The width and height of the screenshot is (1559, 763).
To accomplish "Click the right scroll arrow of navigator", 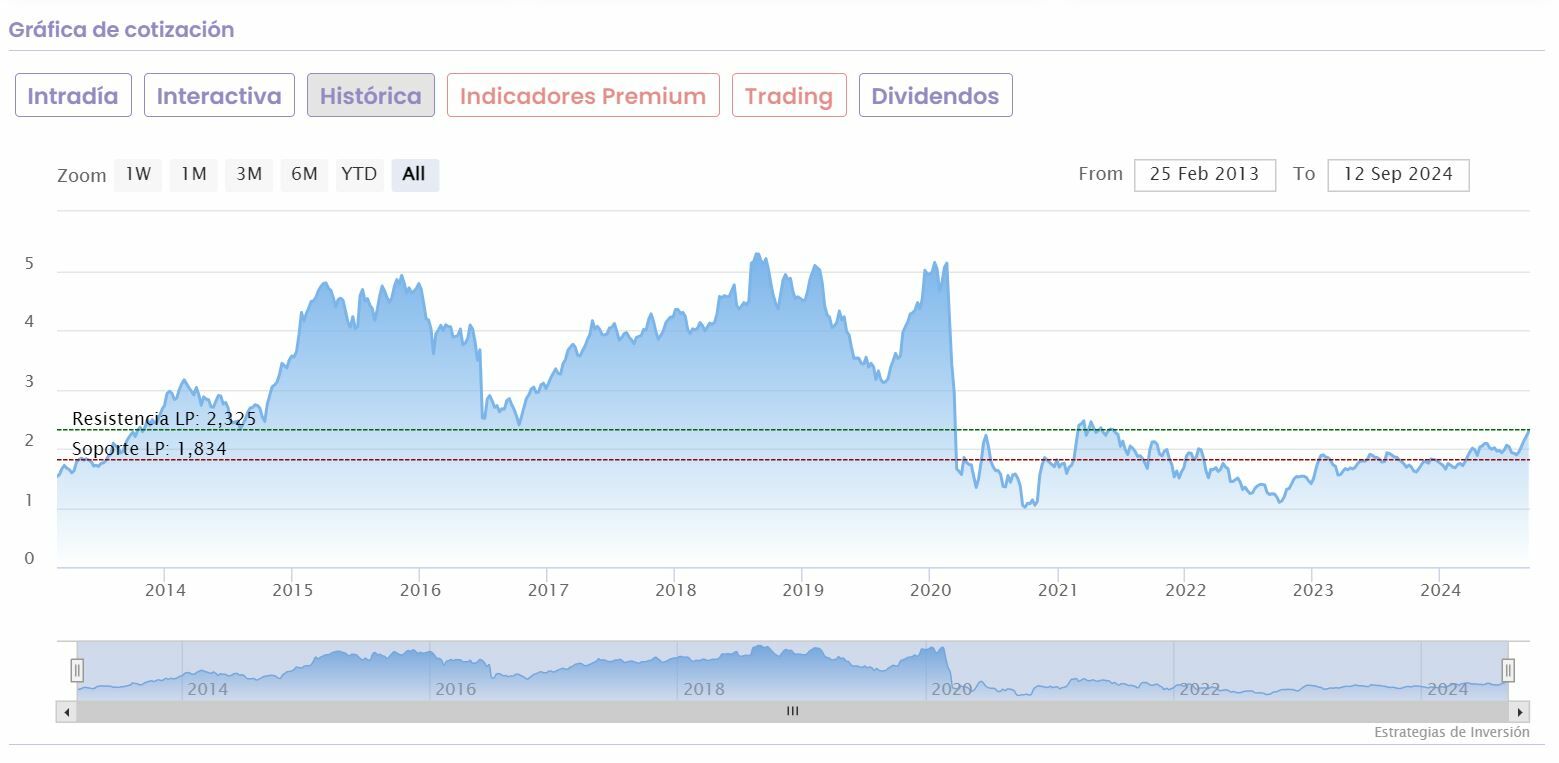I will point(1520,712).
